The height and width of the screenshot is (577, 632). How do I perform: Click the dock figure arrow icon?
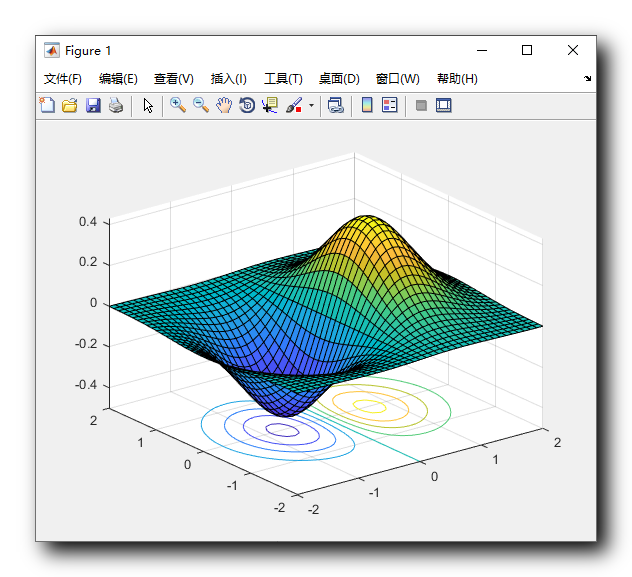click(587, 78)
